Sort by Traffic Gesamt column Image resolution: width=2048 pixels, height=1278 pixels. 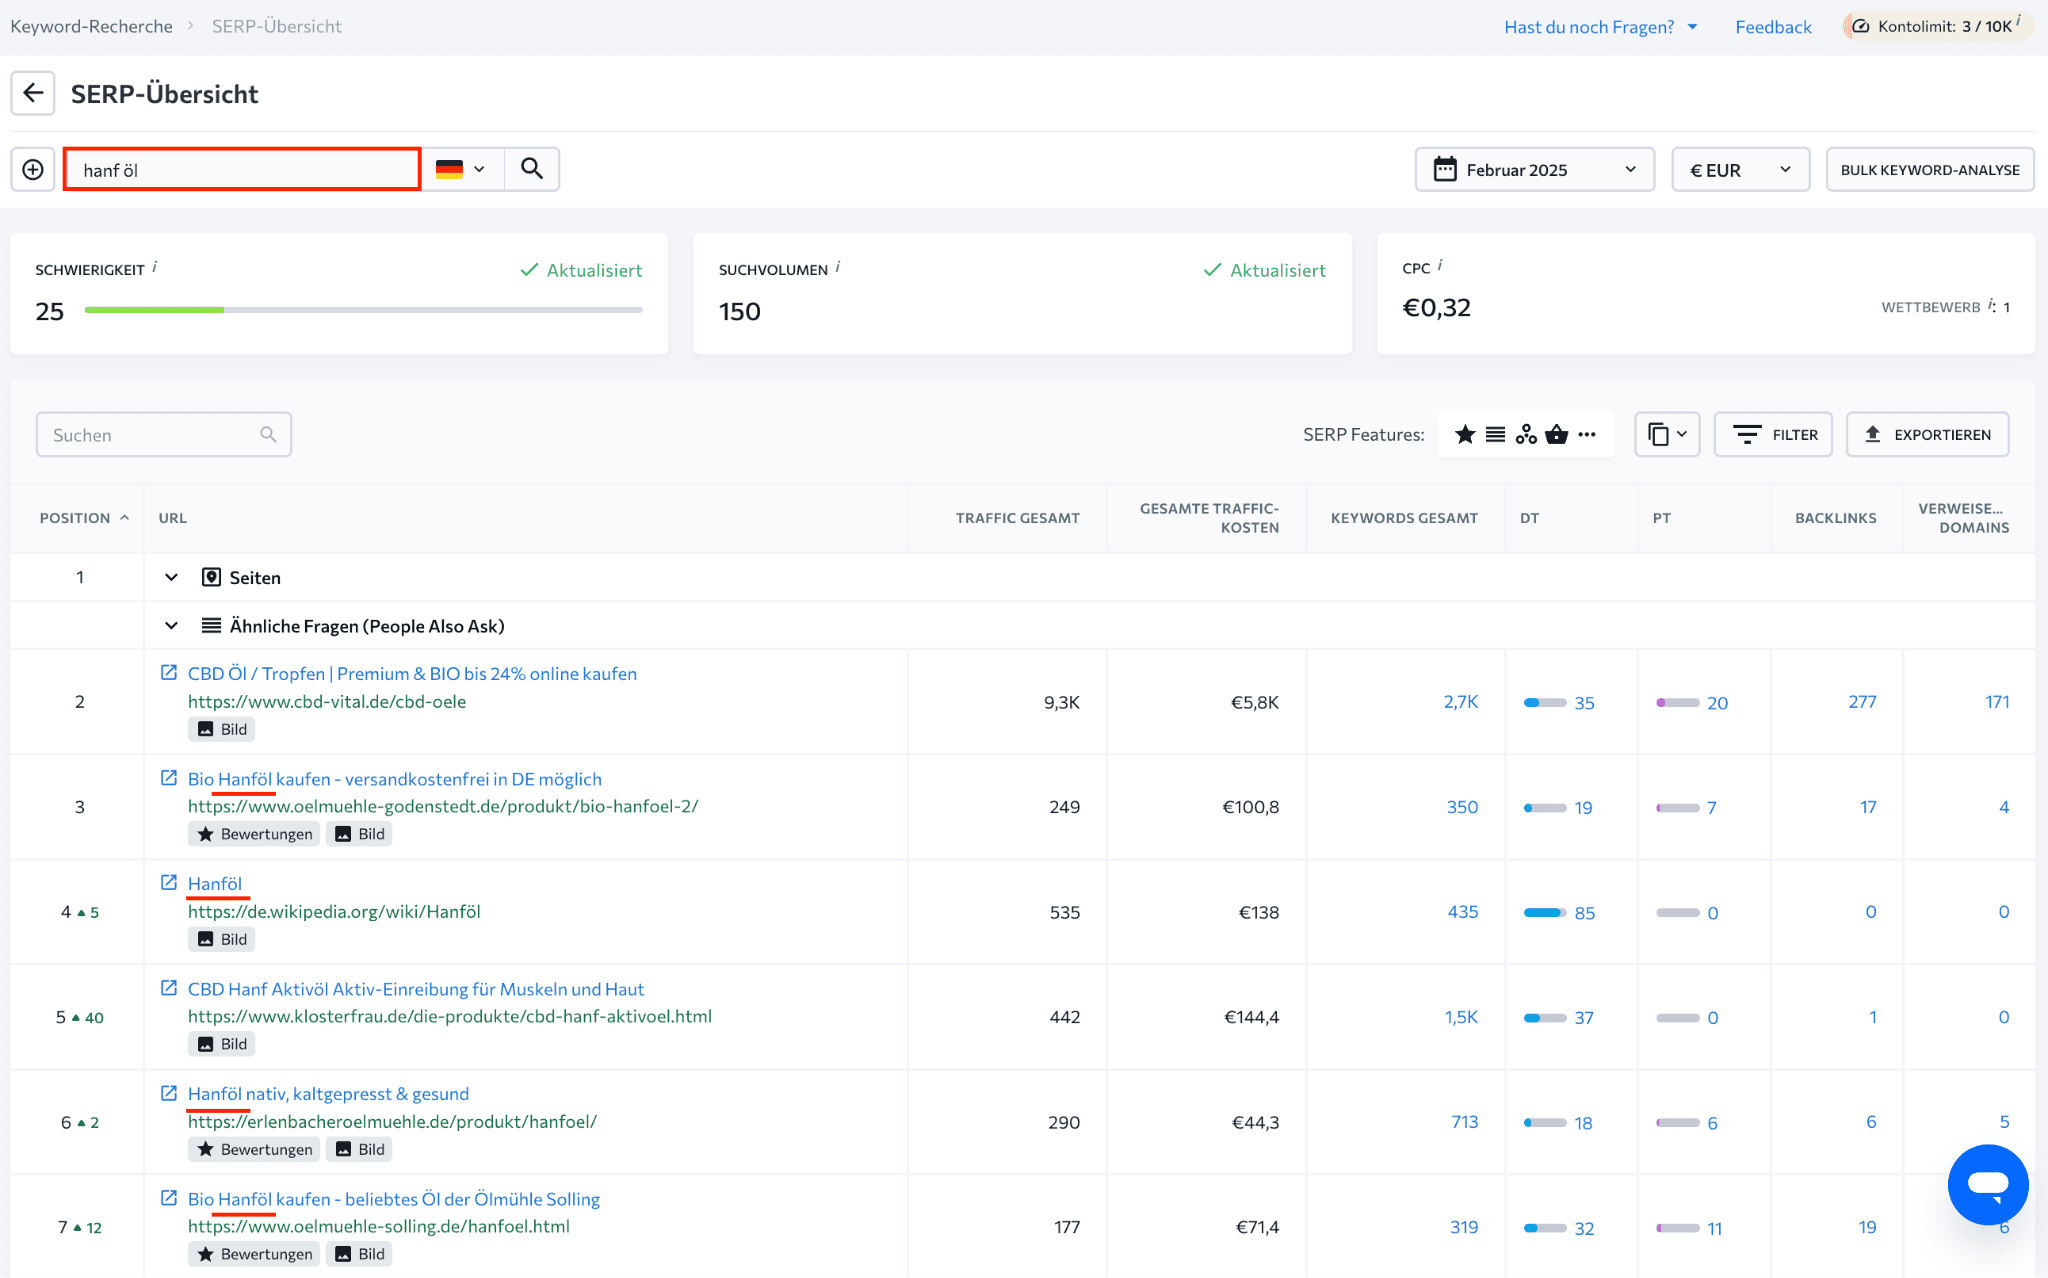click(1017, 518)
